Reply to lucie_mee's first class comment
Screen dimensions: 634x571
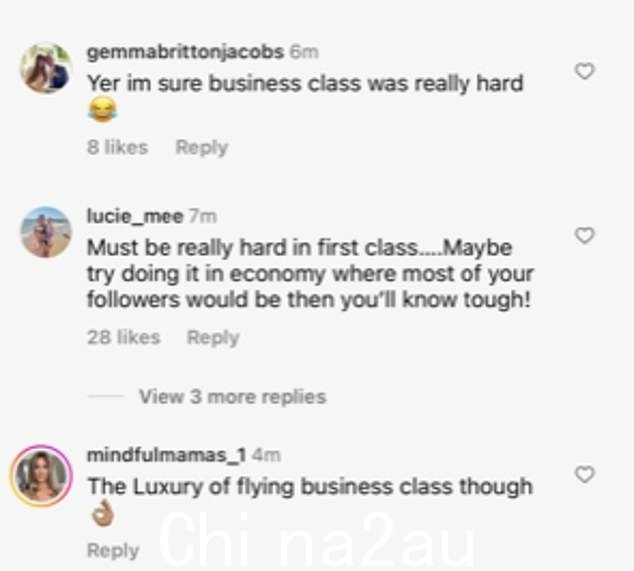coord(213,337)
